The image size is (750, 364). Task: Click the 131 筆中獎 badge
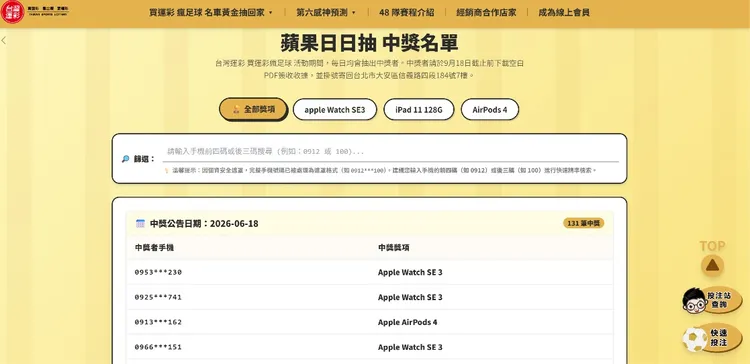click(x=584, y=223)
